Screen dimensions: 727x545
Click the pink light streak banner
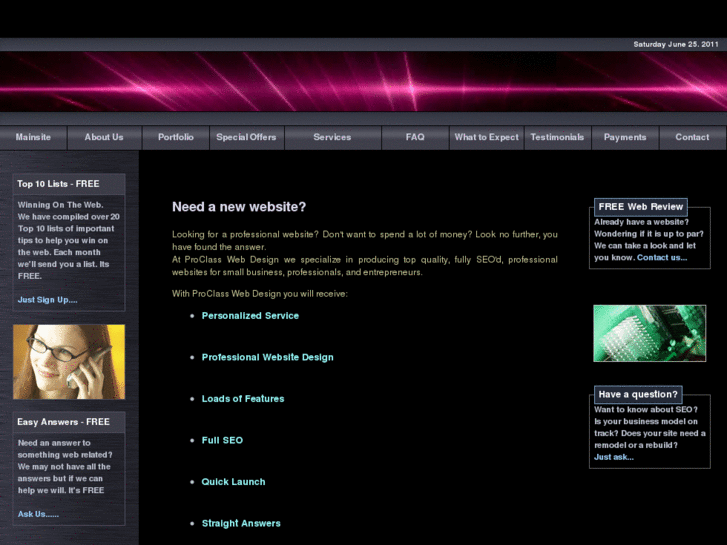(x=364, y=81)
